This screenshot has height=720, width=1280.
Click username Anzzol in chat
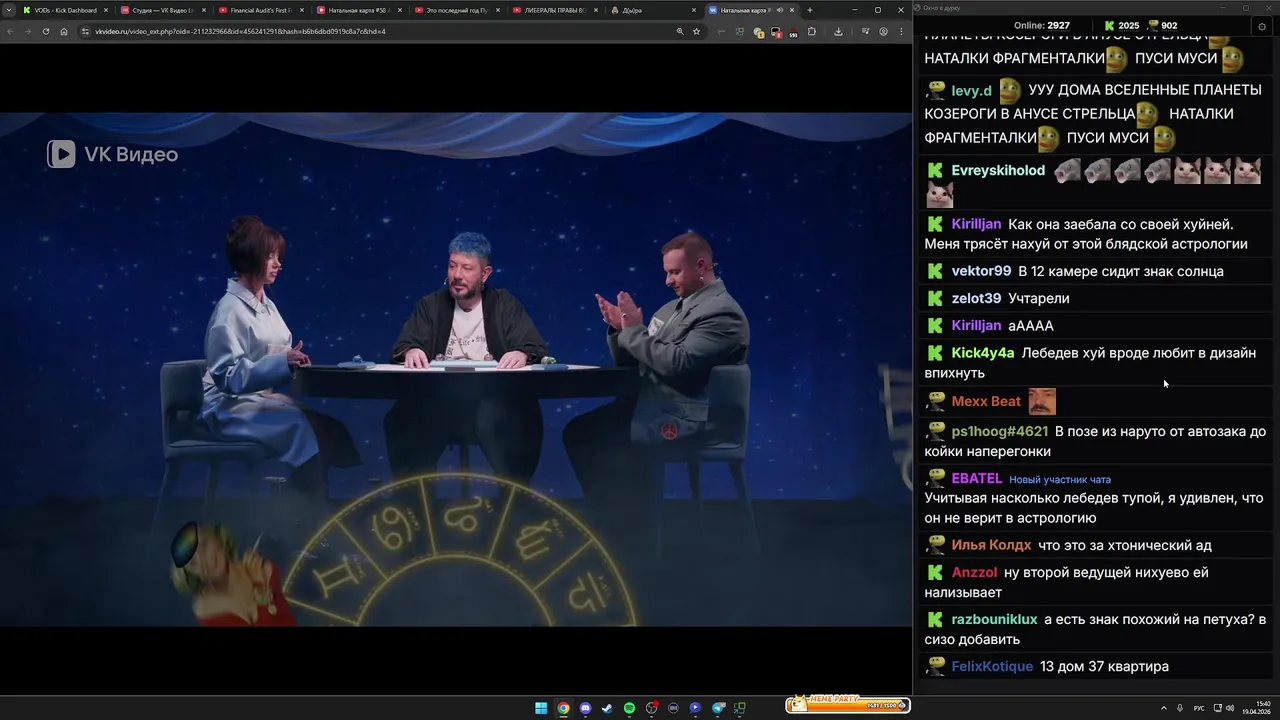coord(974,573)
